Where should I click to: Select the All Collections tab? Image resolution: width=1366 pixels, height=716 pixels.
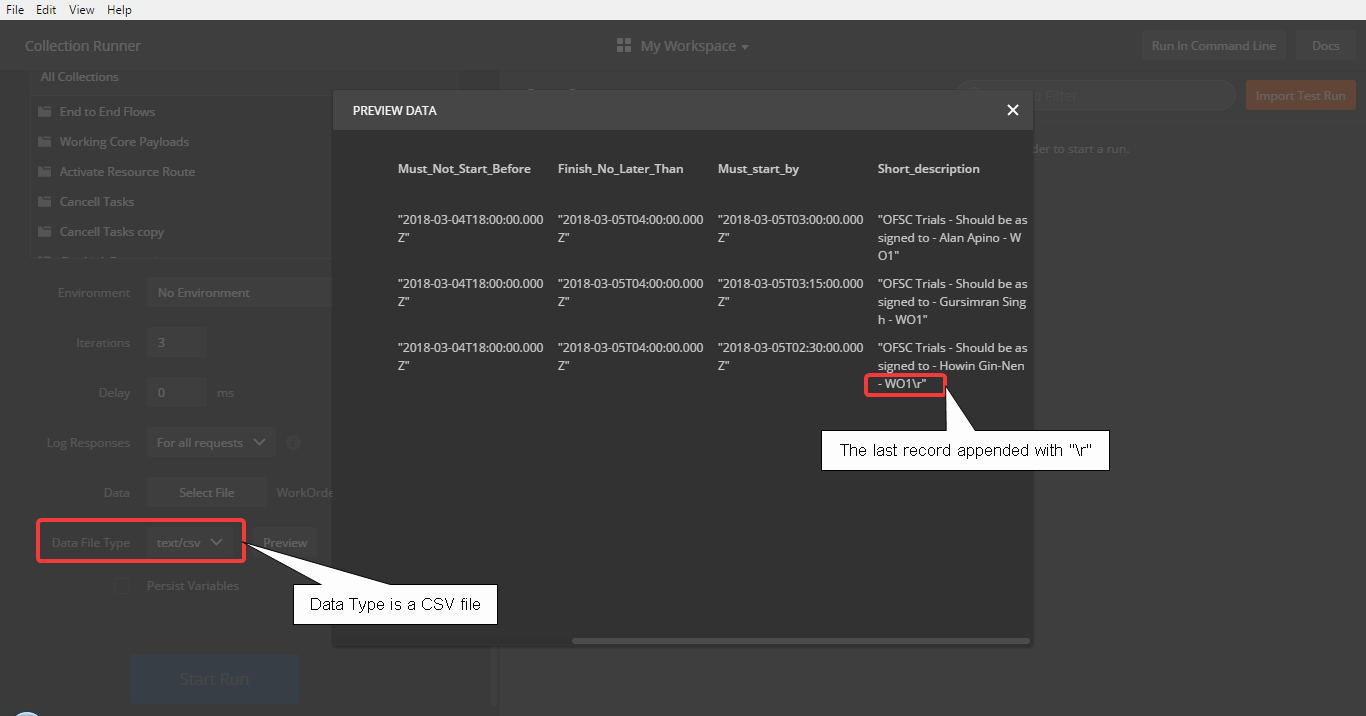point(79,76)
